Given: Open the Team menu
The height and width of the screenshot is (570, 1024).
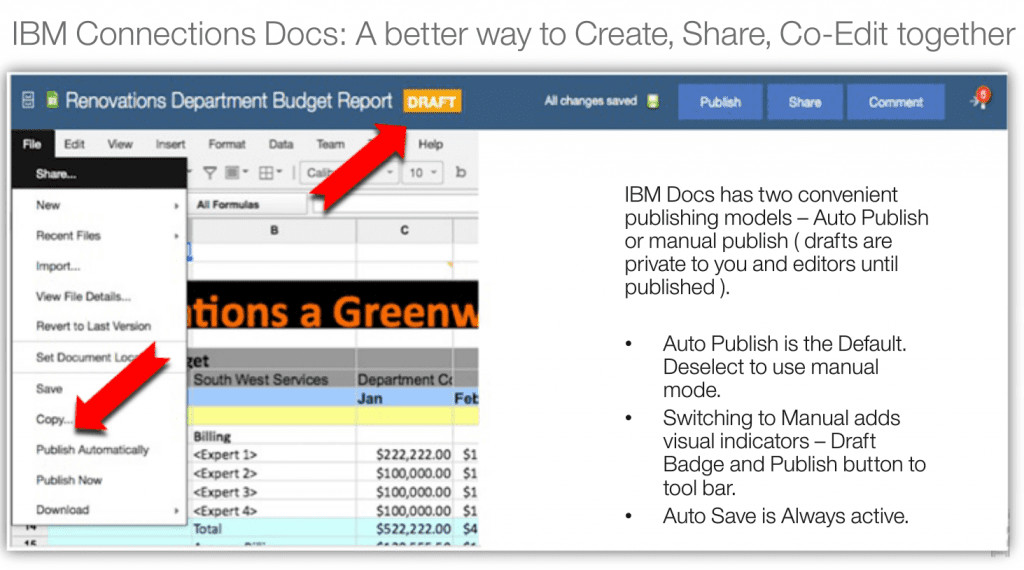Looking at the screenshot, I should click(330, 144).
